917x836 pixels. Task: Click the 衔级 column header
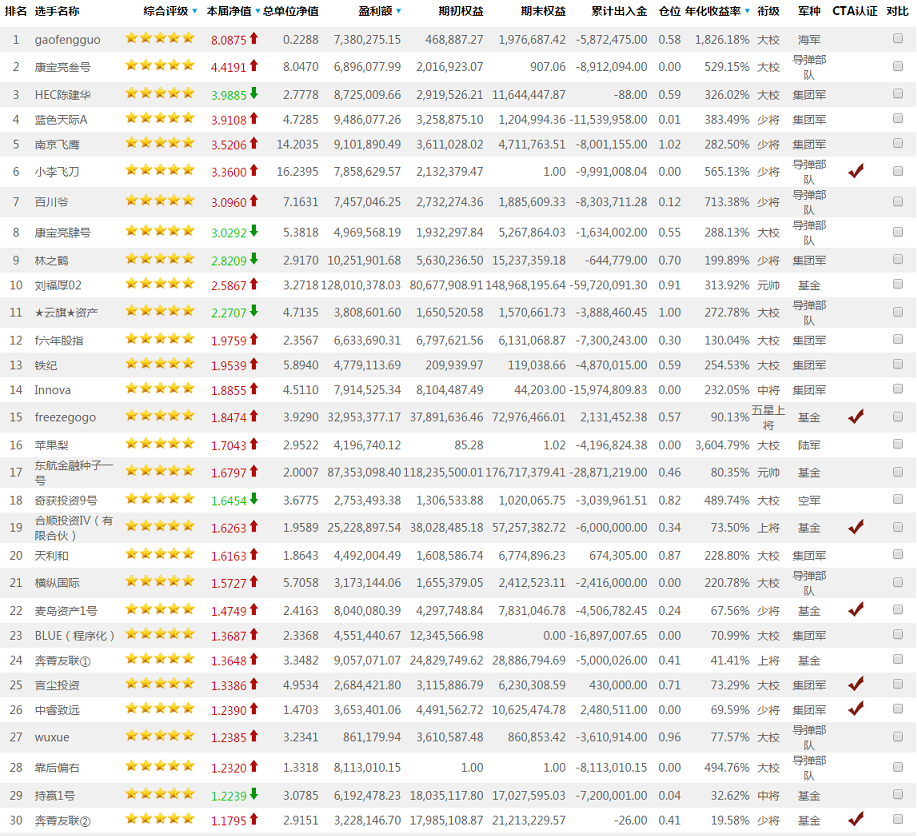(x=768, y=11)
